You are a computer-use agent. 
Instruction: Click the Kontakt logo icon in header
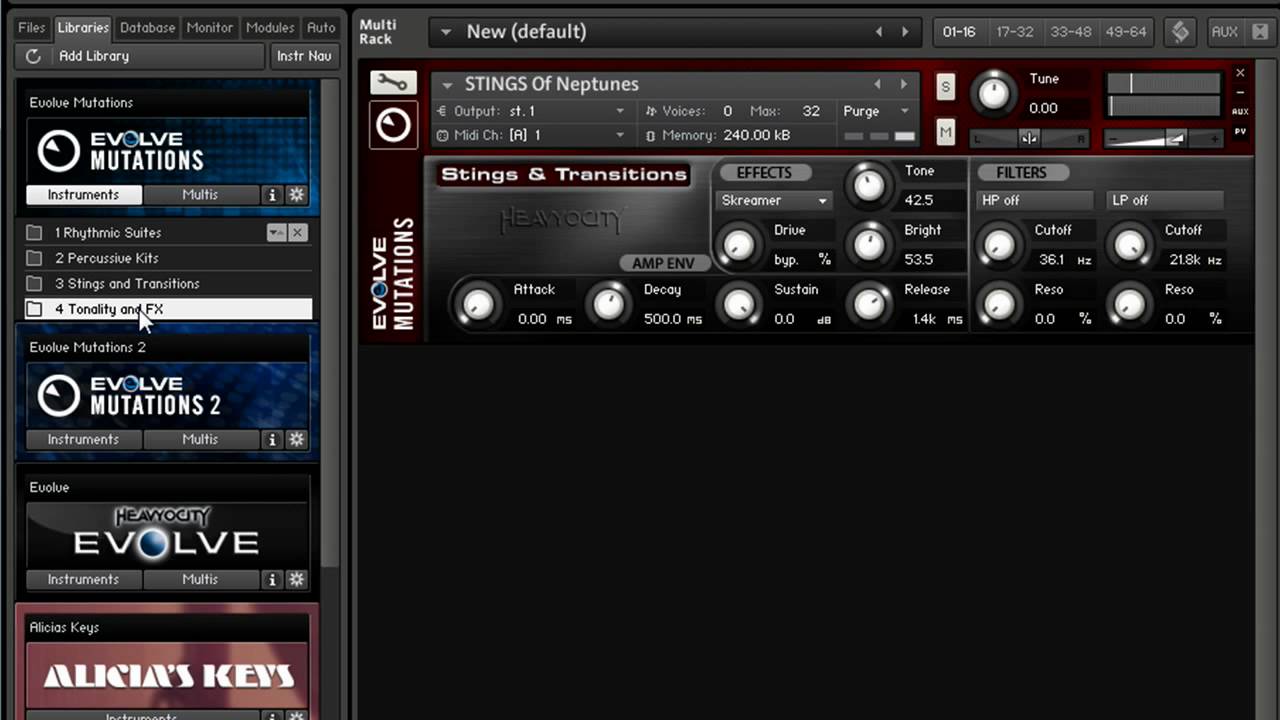click(1181, 32)
